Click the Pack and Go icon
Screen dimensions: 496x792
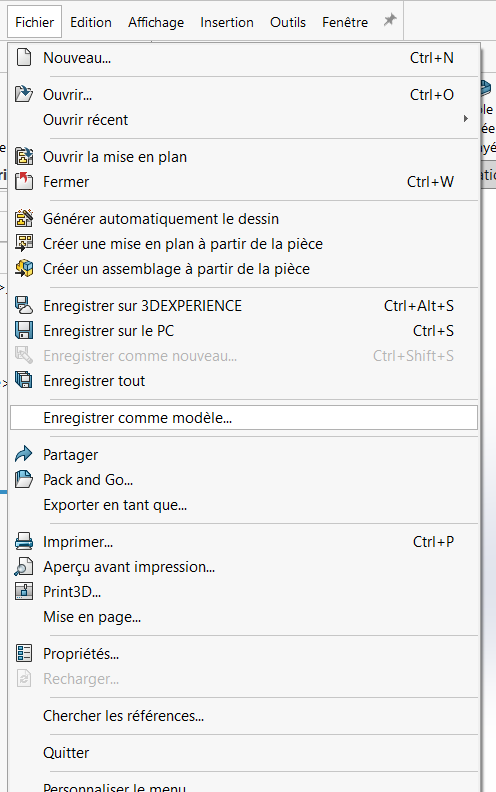tap(24, 479)
